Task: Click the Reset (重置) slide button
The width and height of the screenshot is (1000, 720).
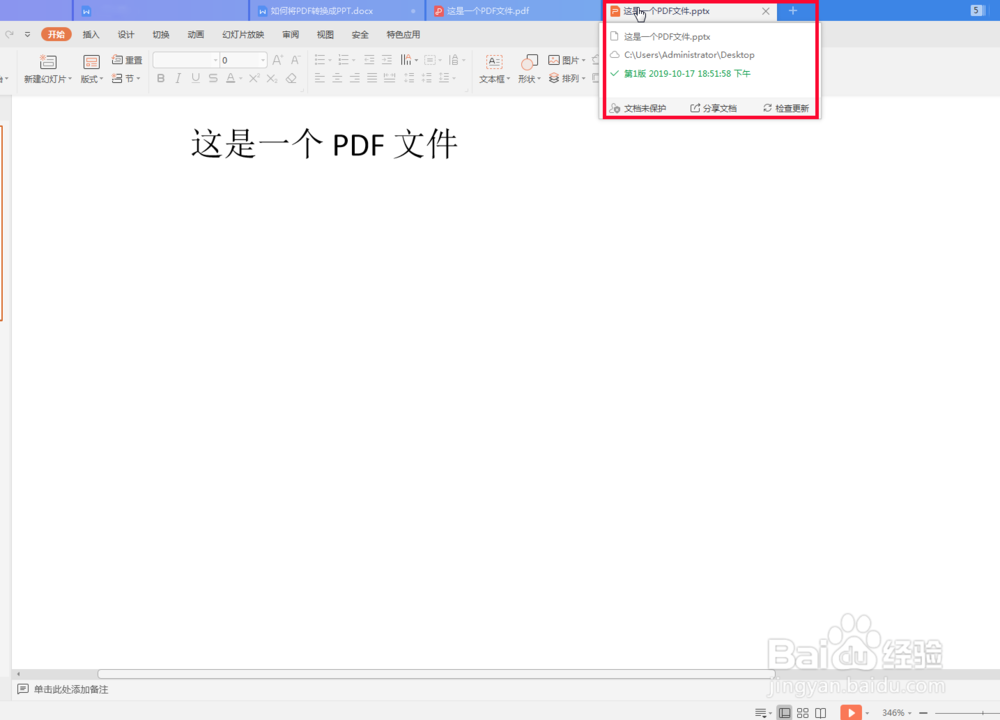Action: [126, 60]
